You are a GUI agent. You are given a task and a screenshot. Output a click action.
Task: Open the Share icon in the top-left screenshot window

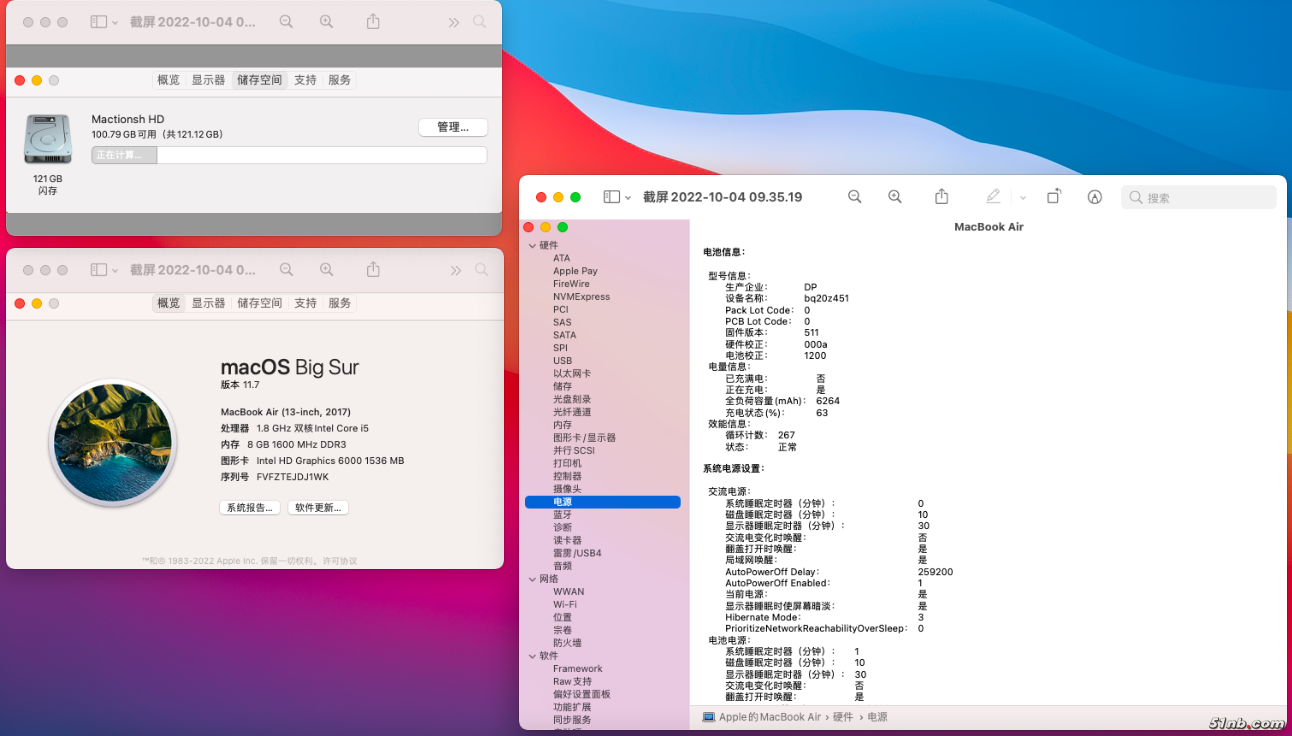[372, 21]
